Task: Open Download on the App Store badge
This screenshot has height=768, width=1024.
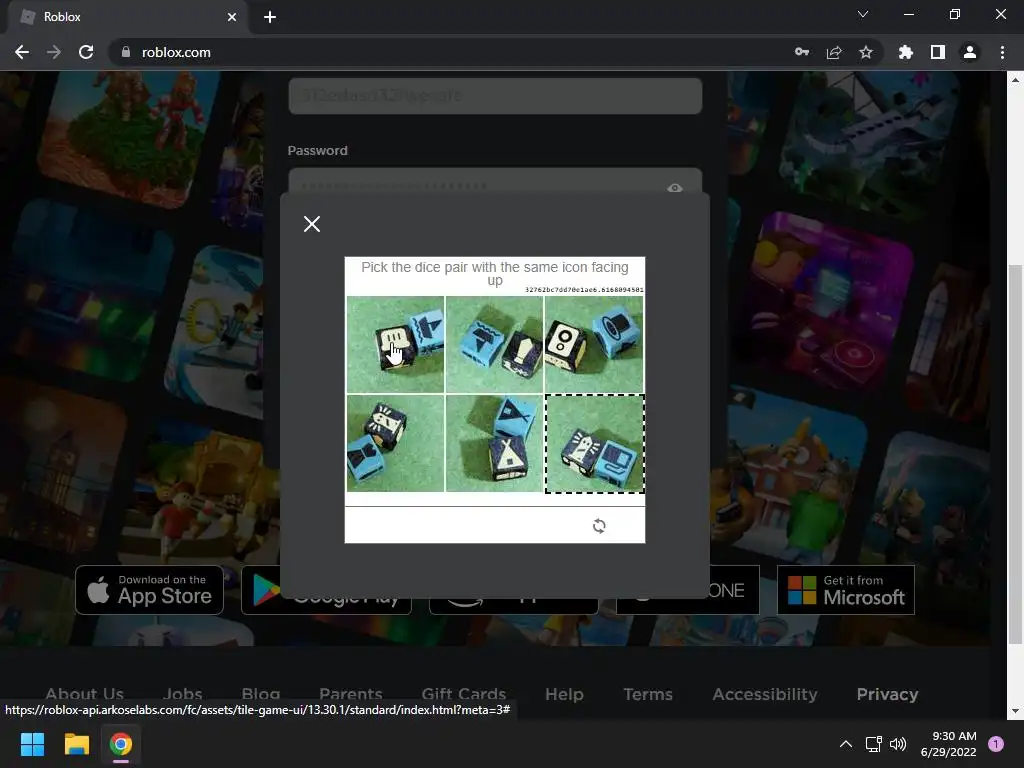Action: [x=150, y=590]
